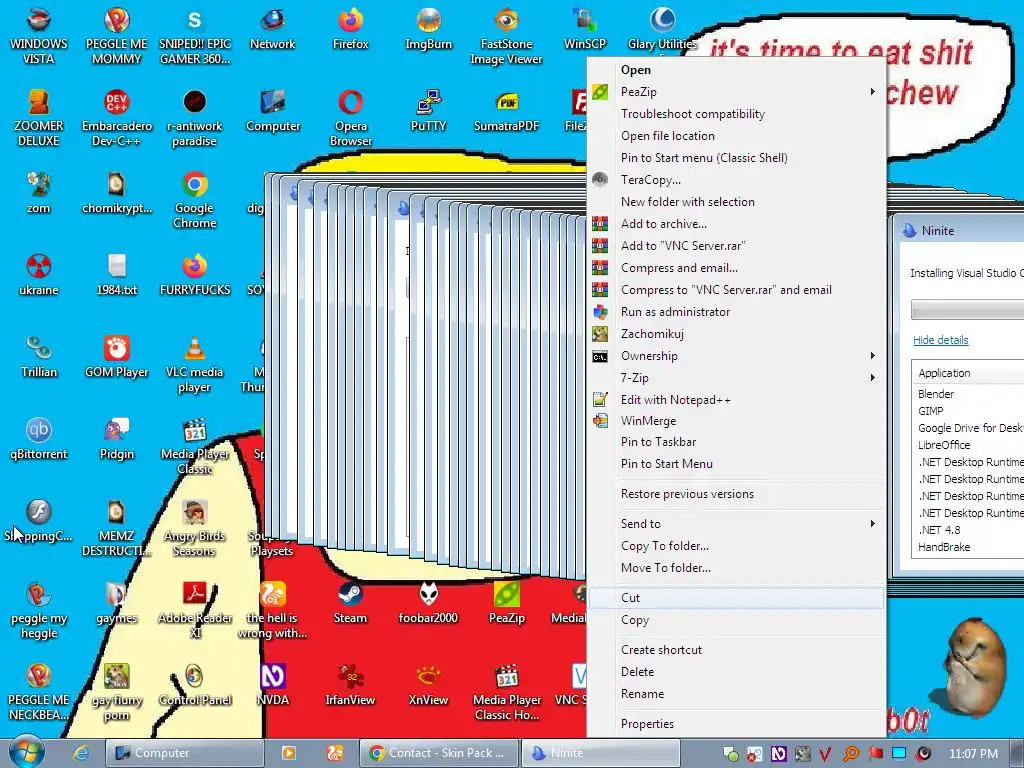
Task: Open the PuTTY desktop shortcut
Action: 428,112
